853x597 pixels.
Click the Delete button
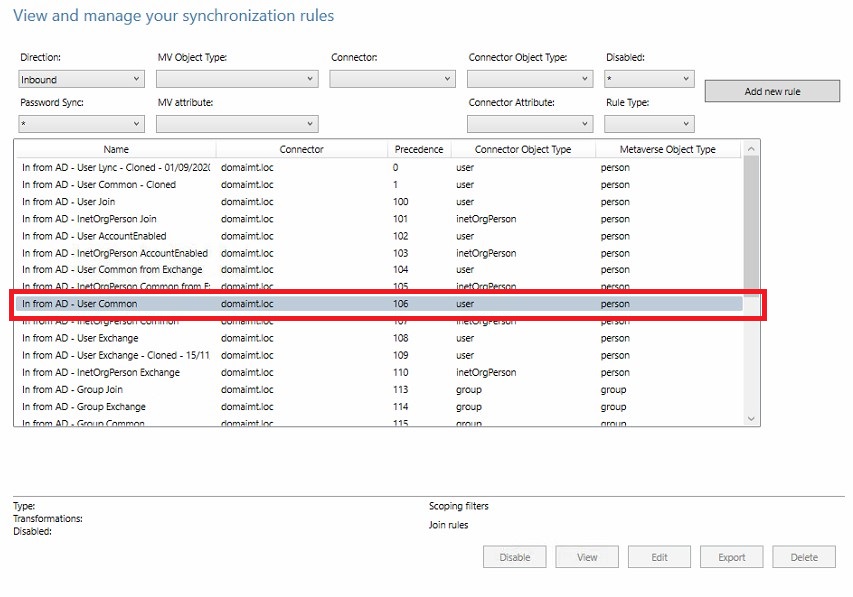pyautogui.click(x=804, y=557)
